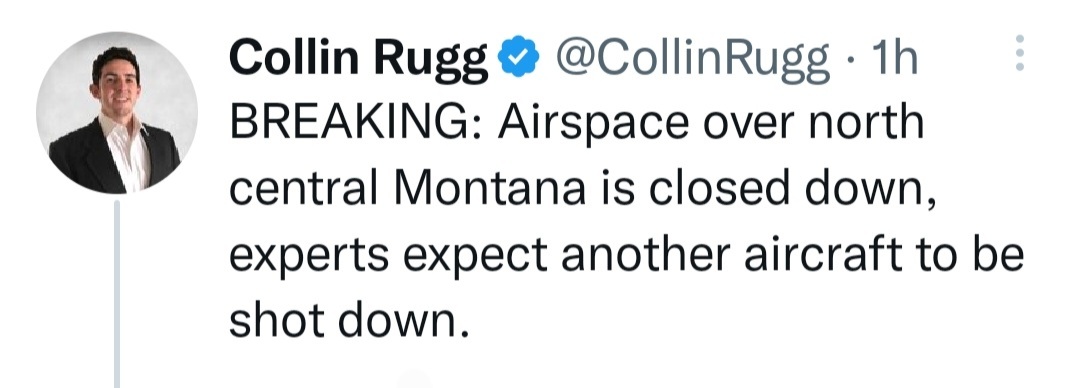Click the blue verified checkmark badge

517,59
